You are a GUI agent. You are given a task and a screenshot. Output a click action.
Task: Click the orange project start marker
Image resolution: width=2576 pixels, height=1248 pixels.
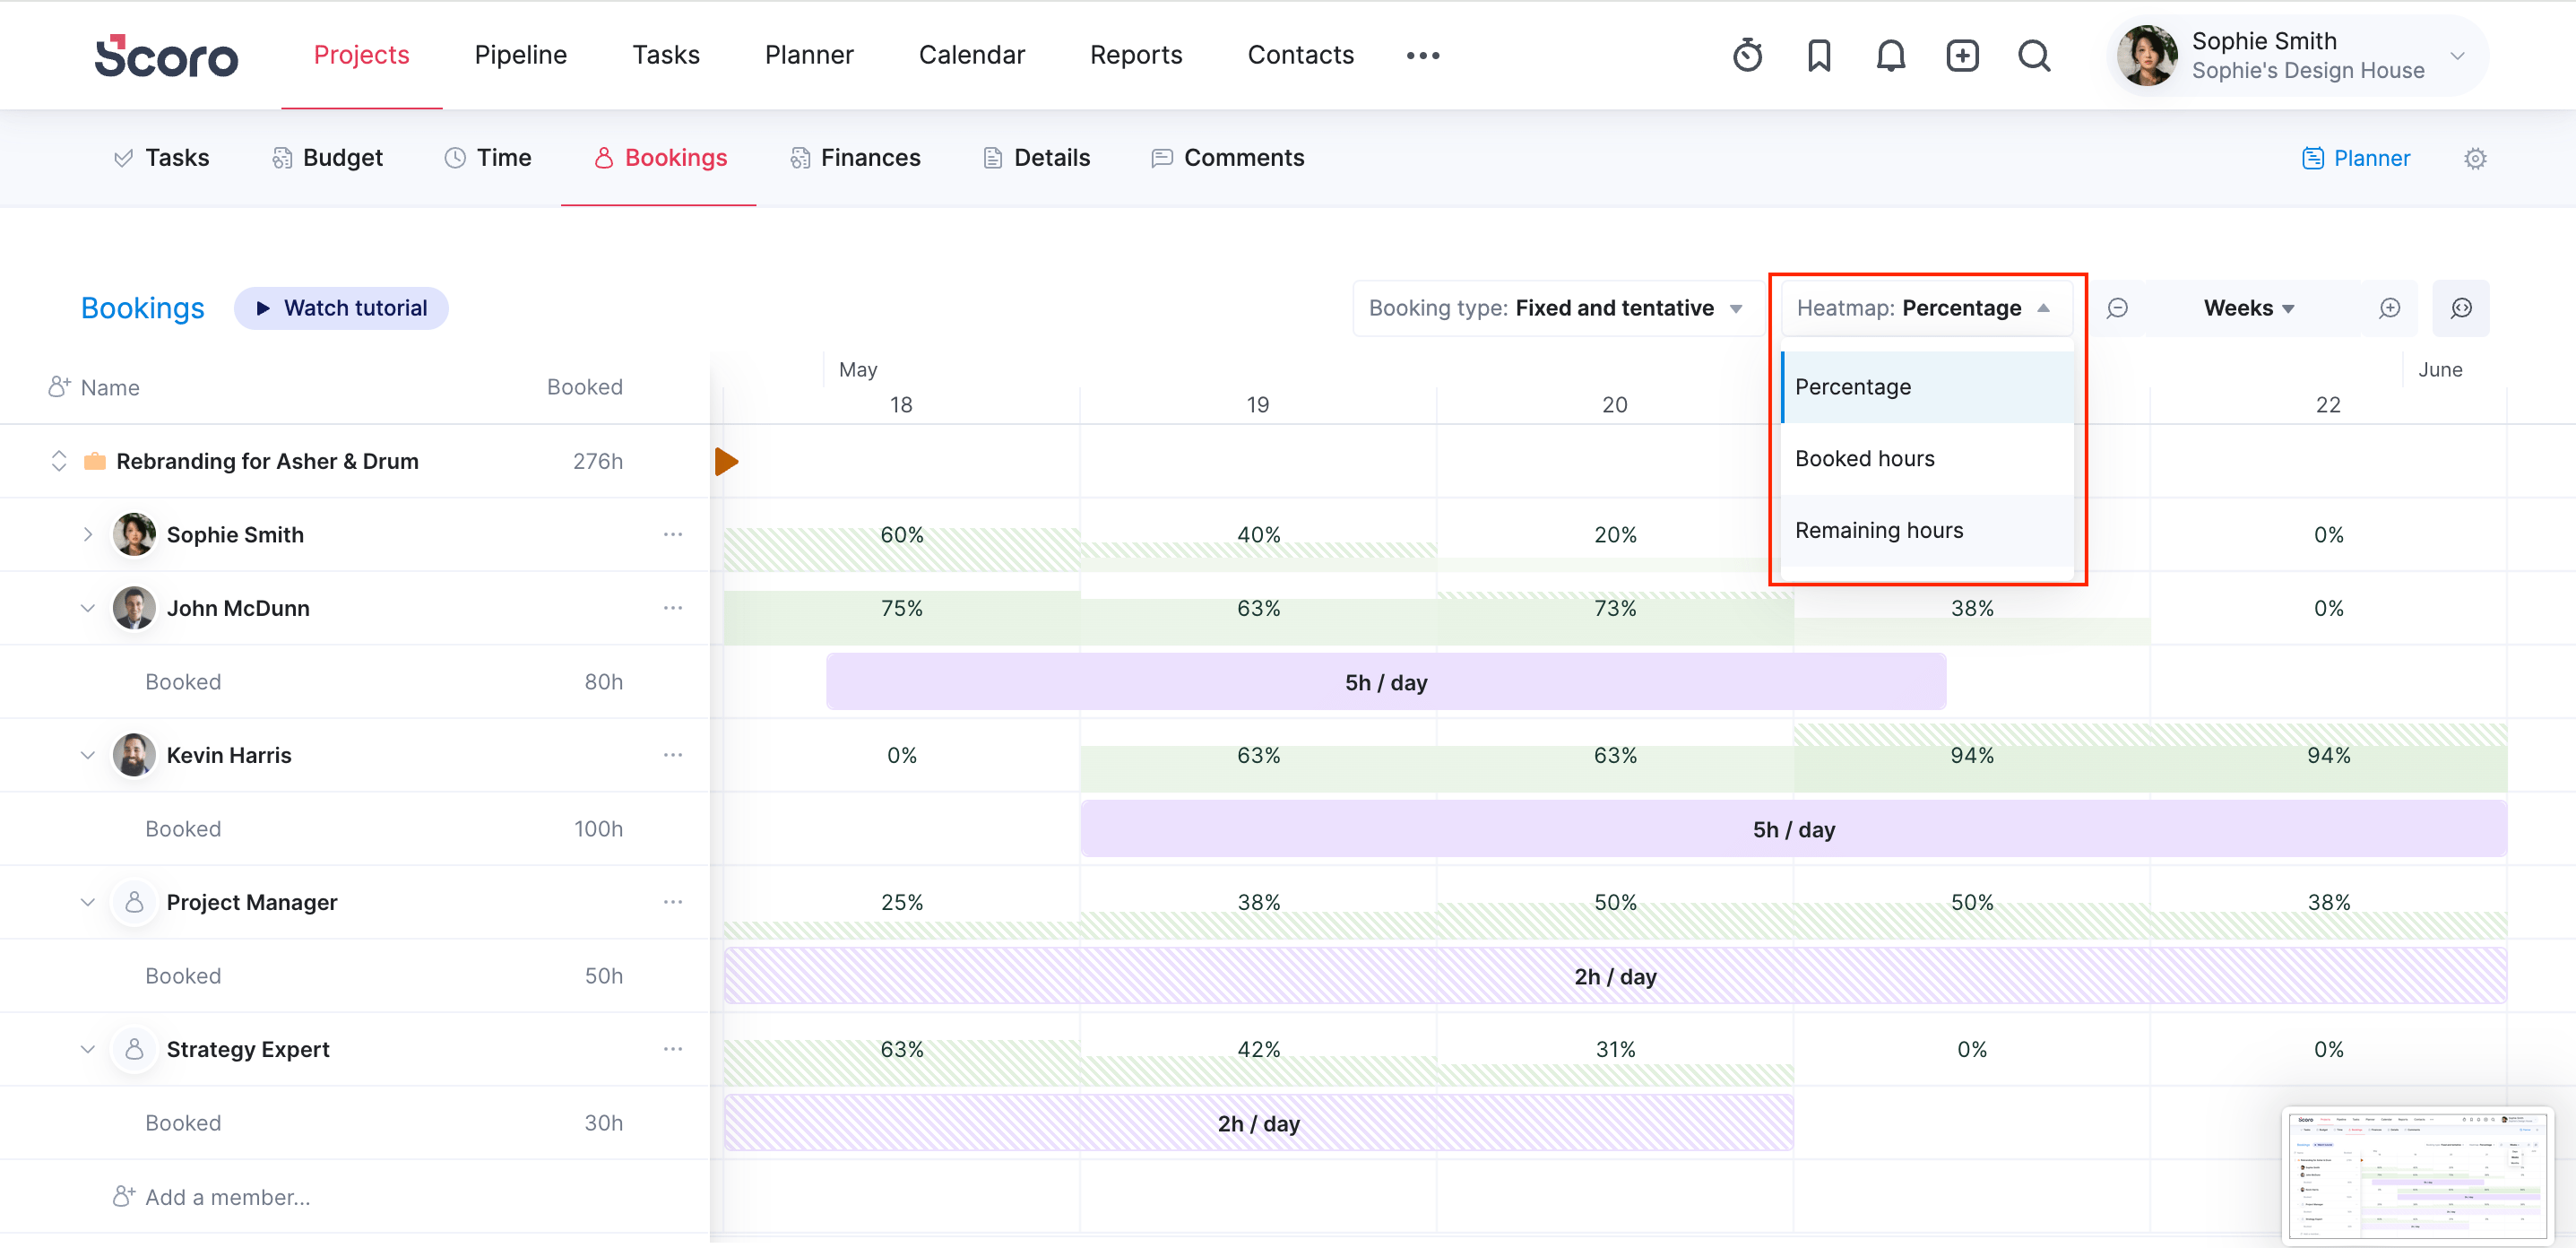point(727,461)
